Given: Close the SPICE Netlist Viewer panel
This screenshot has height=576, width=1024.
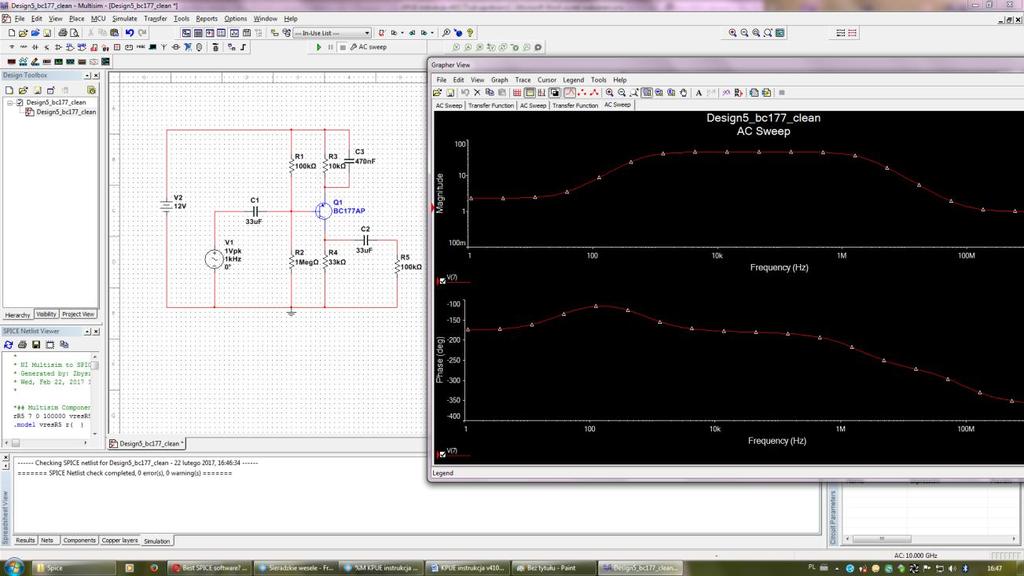Looking at the screenshot, I should pyautogui.click(x=96, y=332).
